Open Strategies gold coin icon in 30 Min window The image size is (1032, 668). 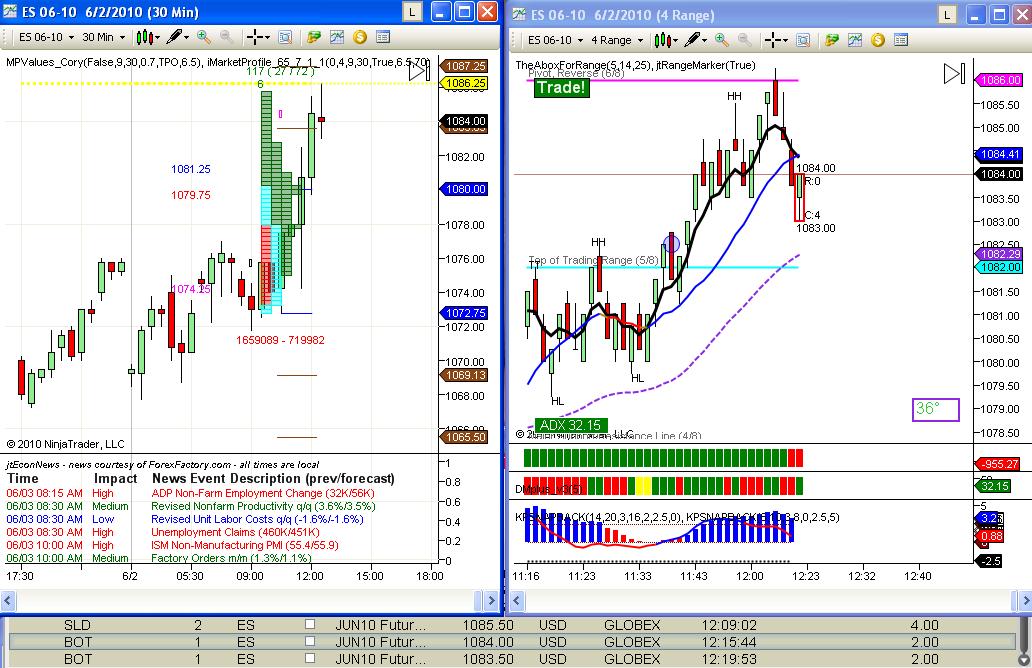coord(359,38)
